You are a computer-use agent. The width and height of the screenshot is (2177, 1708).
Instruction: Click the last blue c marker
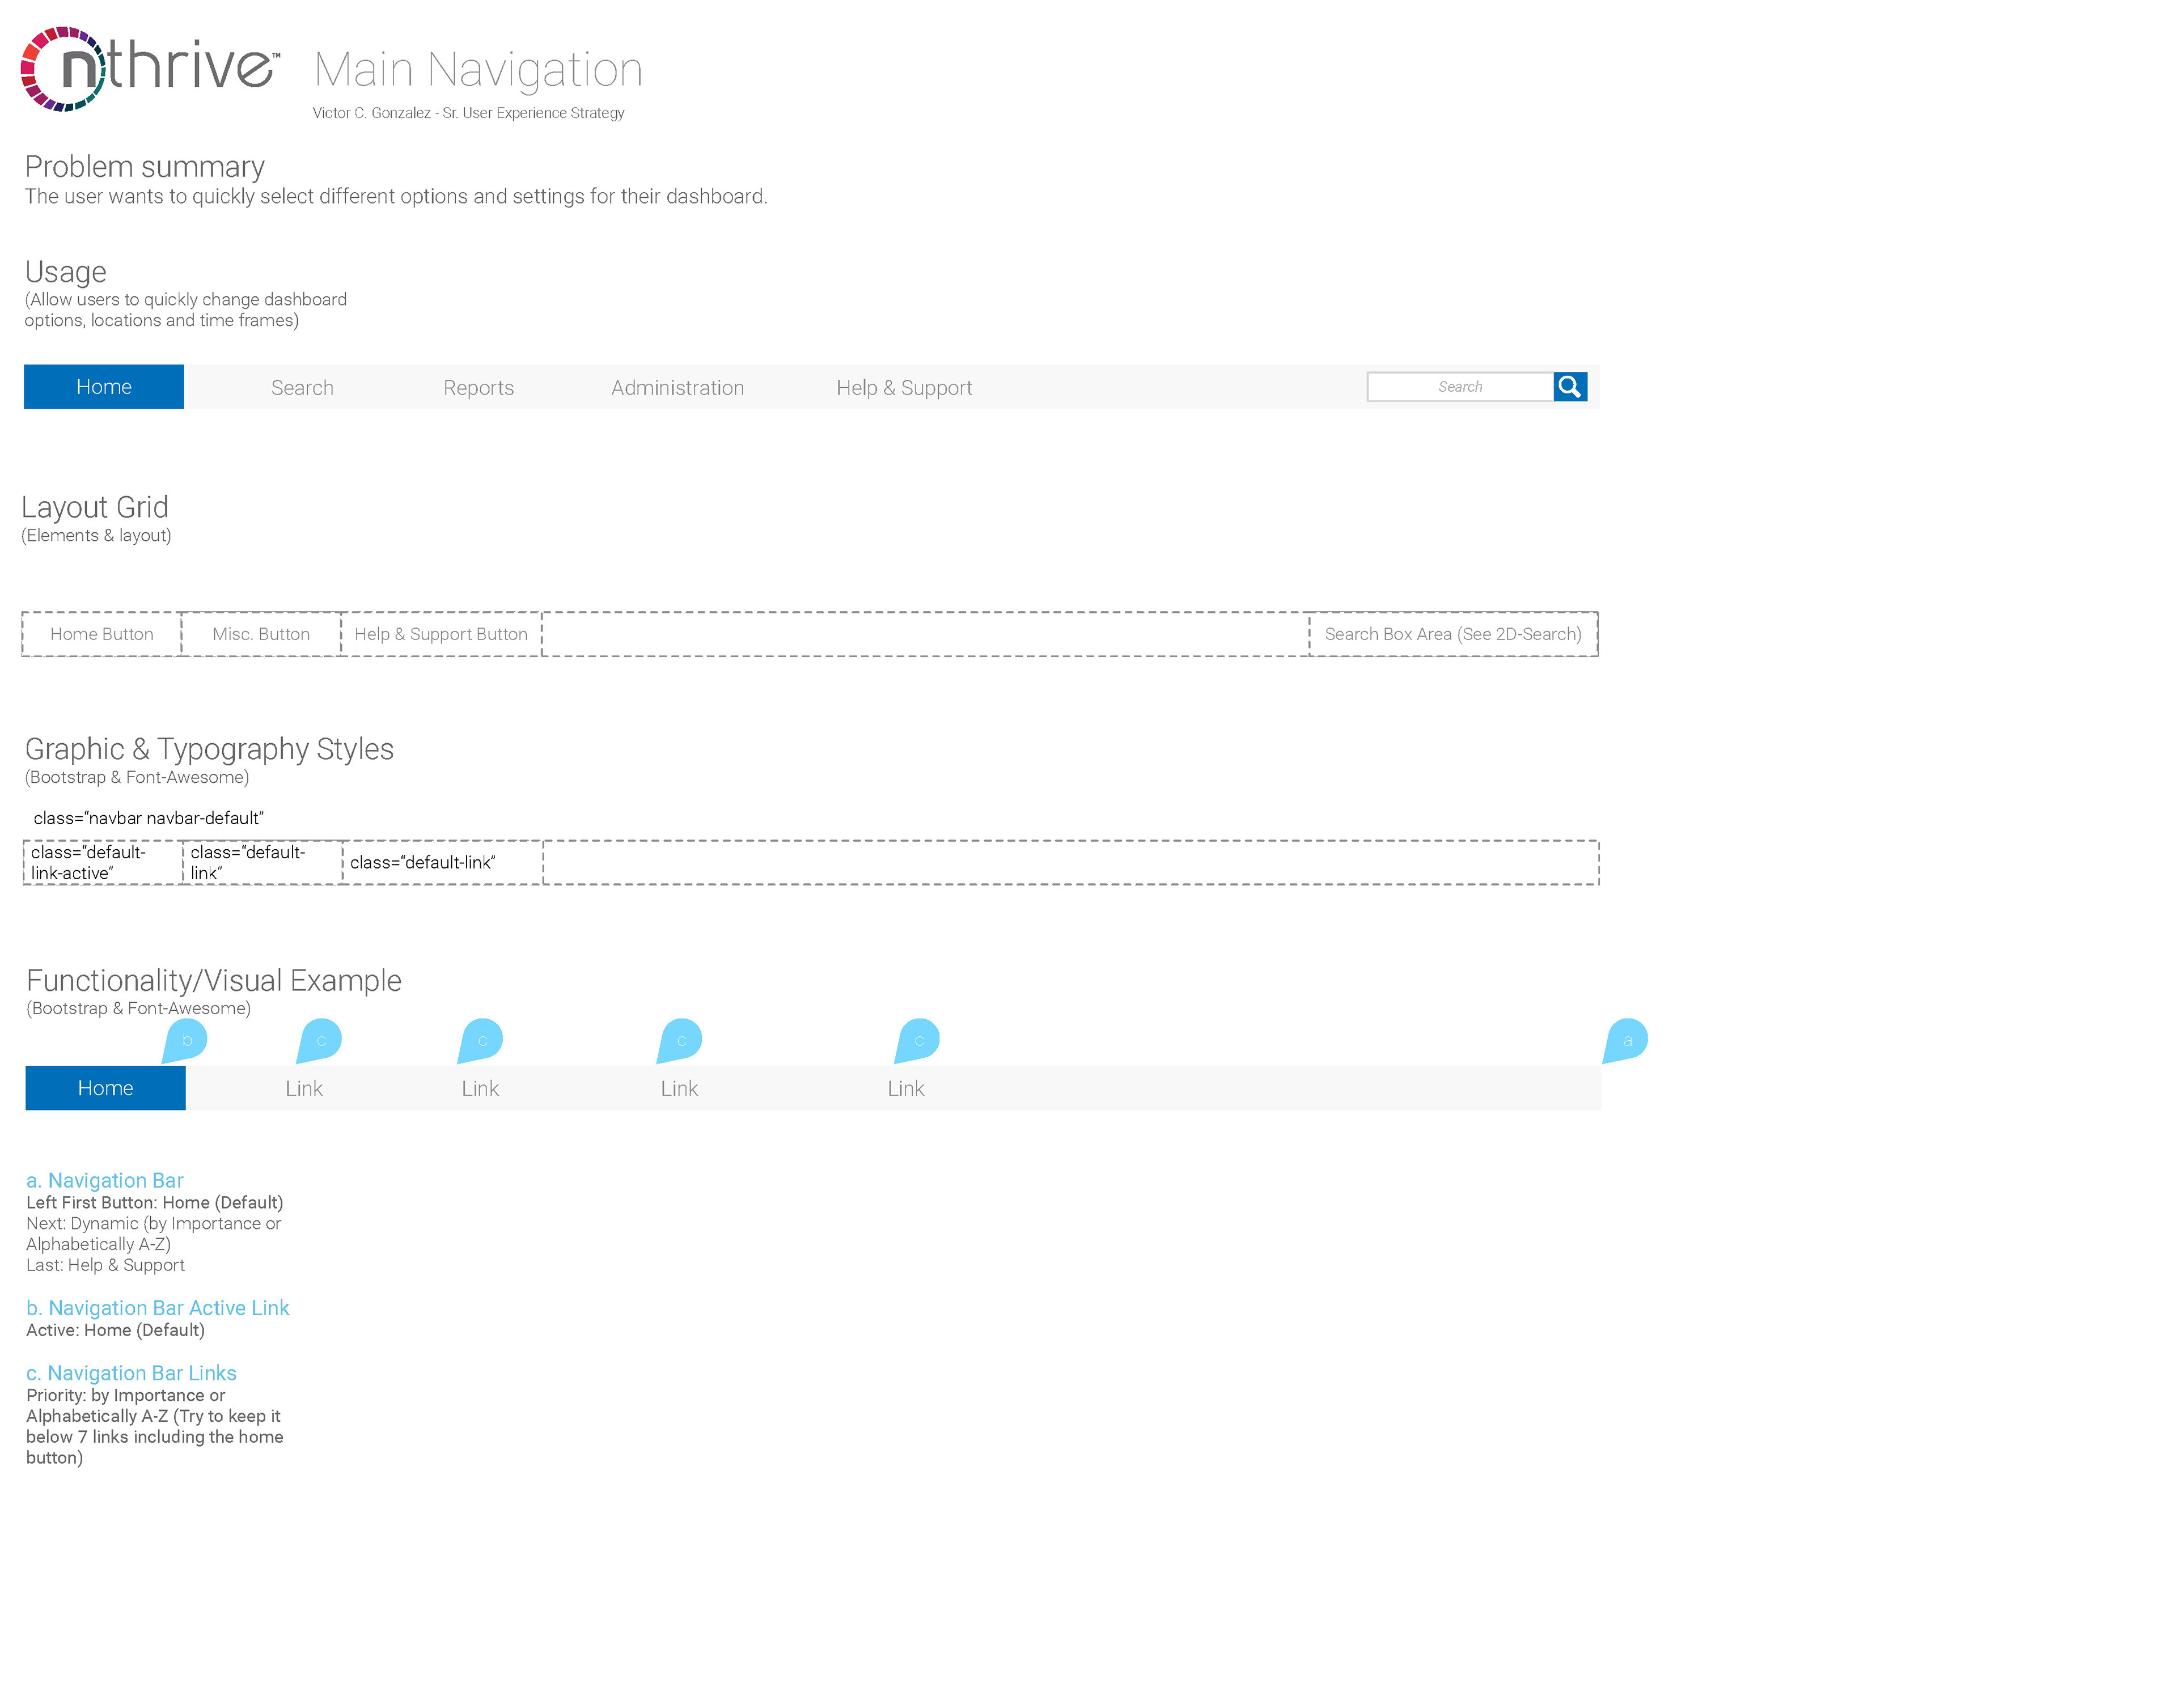pyautogui.click(x=917, y=1041)
